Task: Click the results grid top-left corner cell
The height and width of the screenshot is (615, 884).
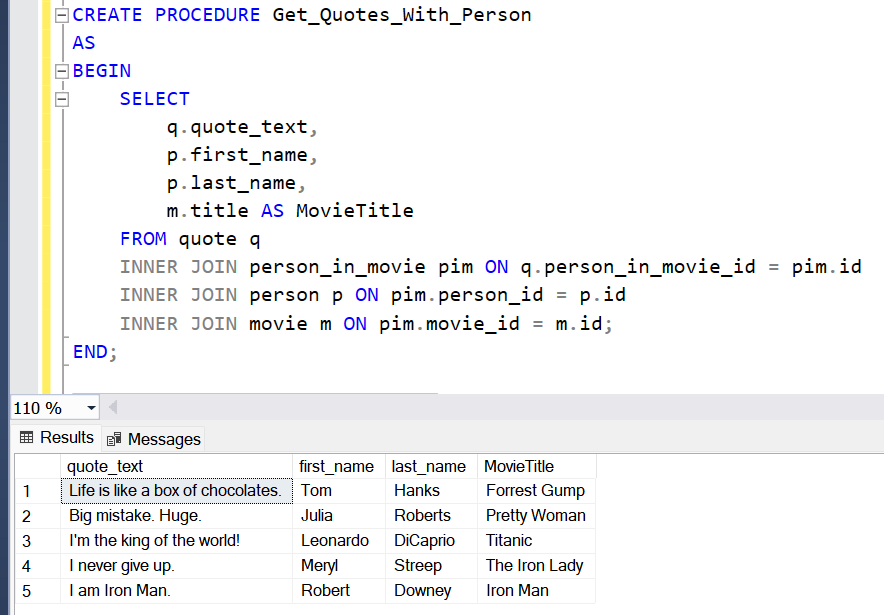Action: (38, 466)
